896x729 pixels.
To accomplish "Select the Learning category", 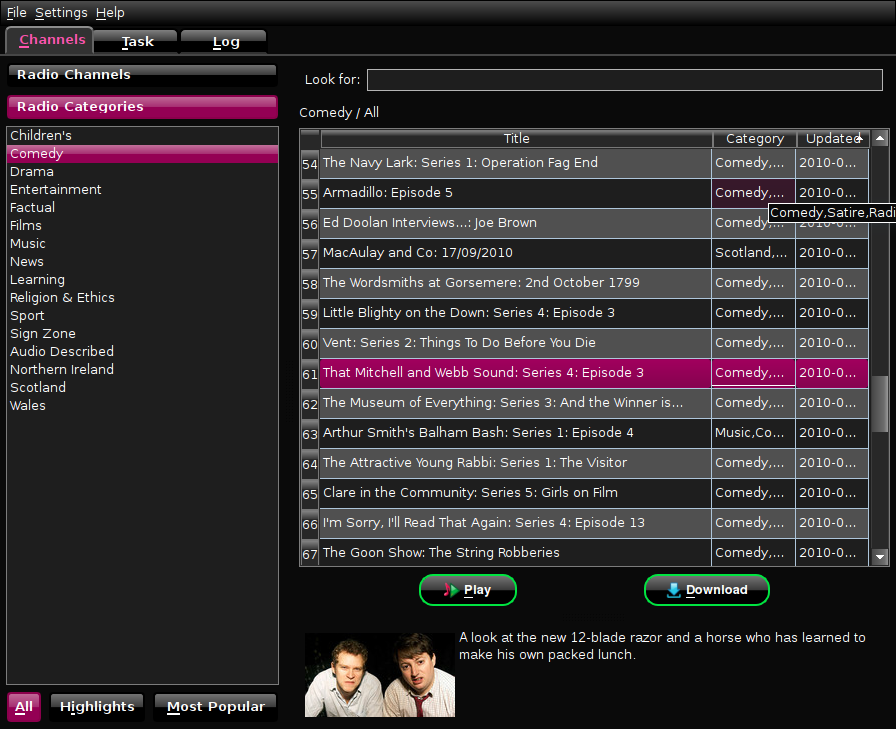I will [x=142, y=279].
